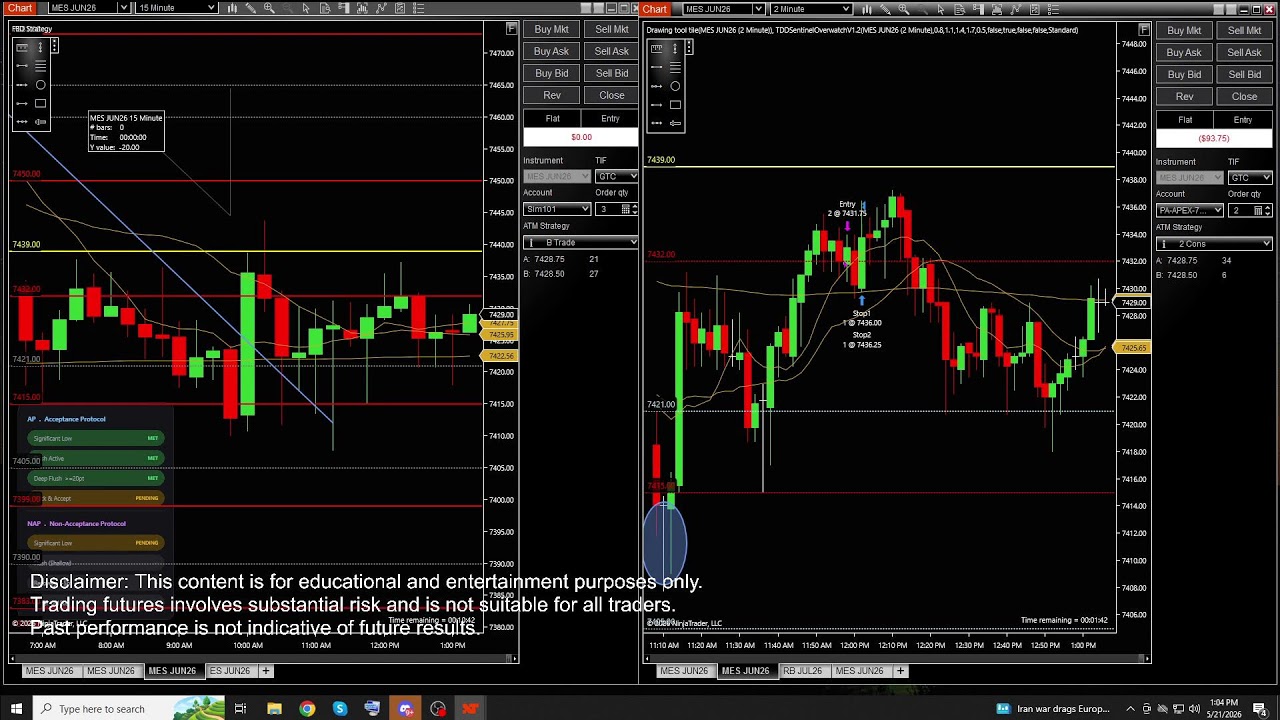Open File Explorer from the taskbar
The height and width of the screenshot is (720, 1280).
coord(274,709)
